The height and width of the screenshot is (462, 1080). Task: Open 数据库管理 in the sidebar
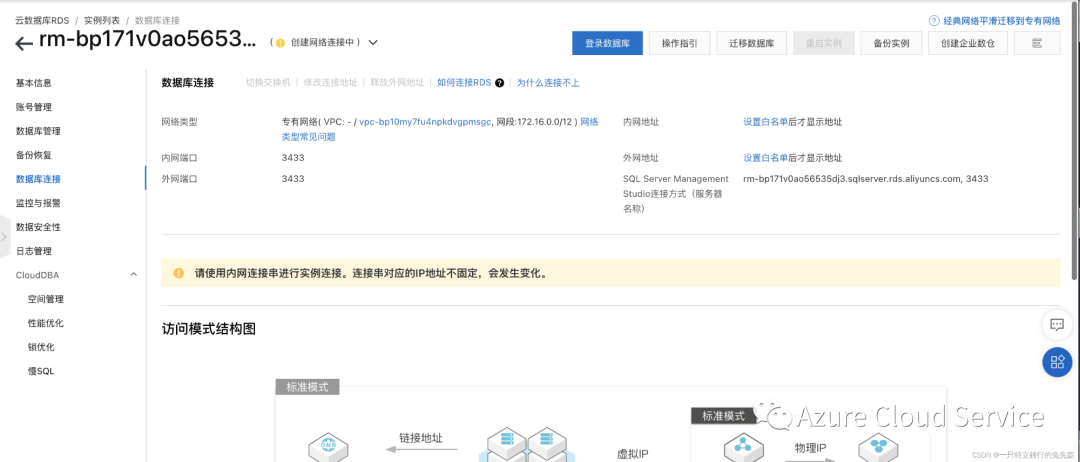(x=39, y=132)
